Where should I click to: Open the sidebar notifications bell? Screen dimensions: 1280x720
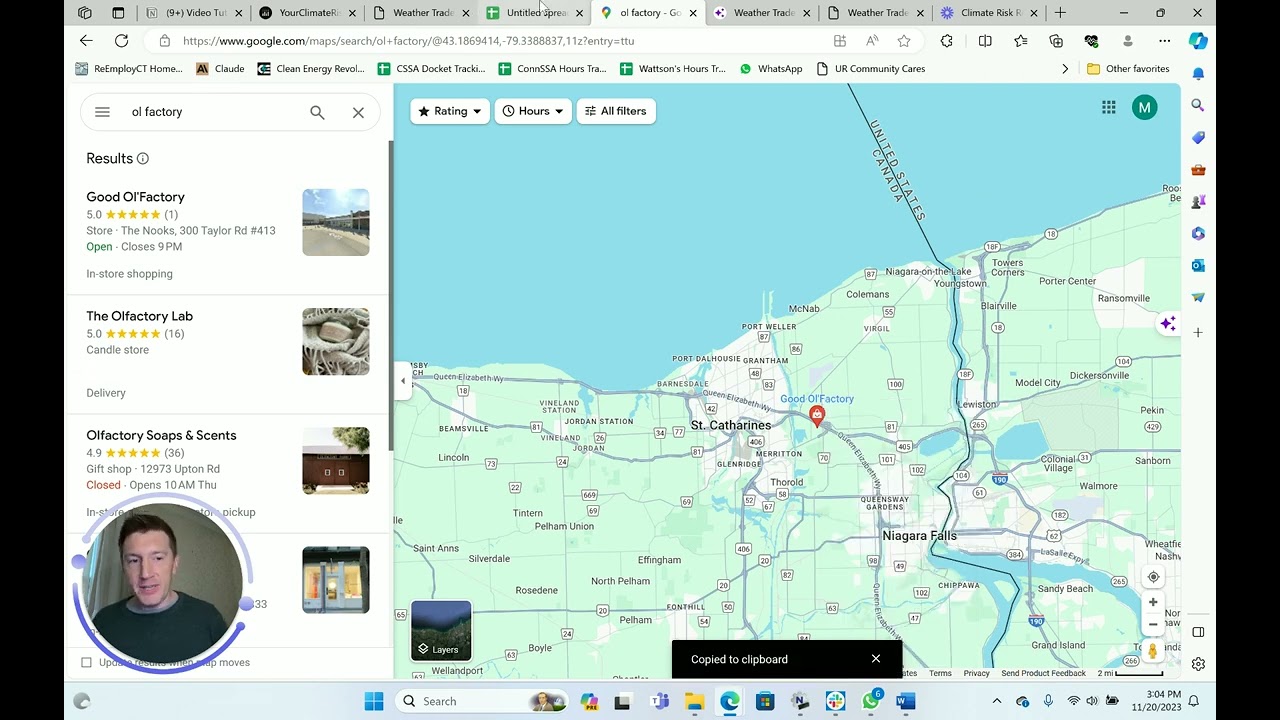(1198, 74)
